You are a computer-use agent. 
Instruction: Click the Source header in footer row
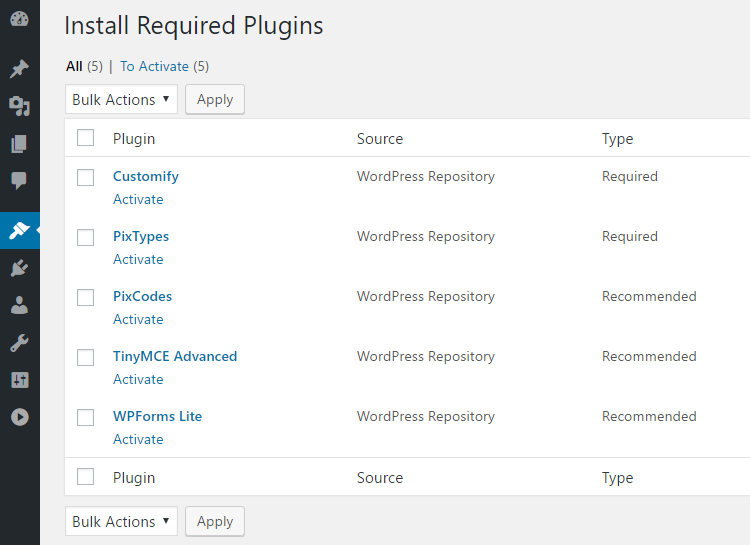click(380, 478)
